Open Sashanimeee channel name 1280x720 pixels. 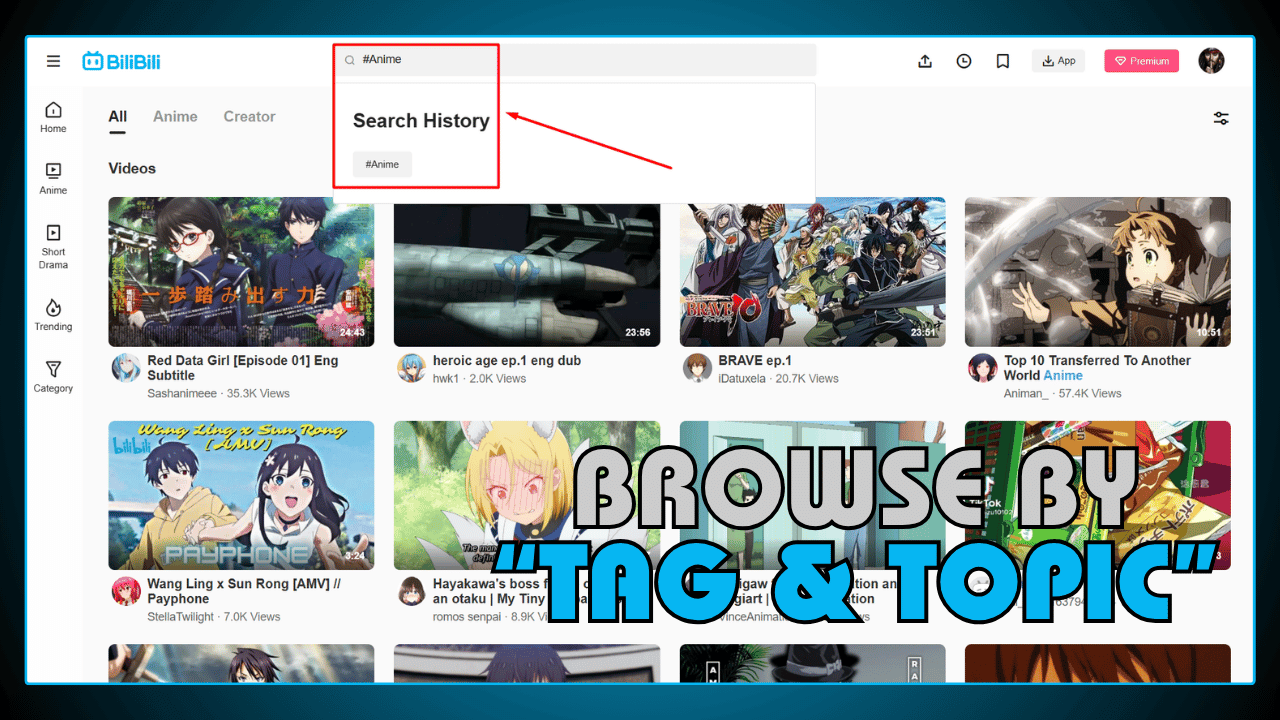[x=182, y=393]
